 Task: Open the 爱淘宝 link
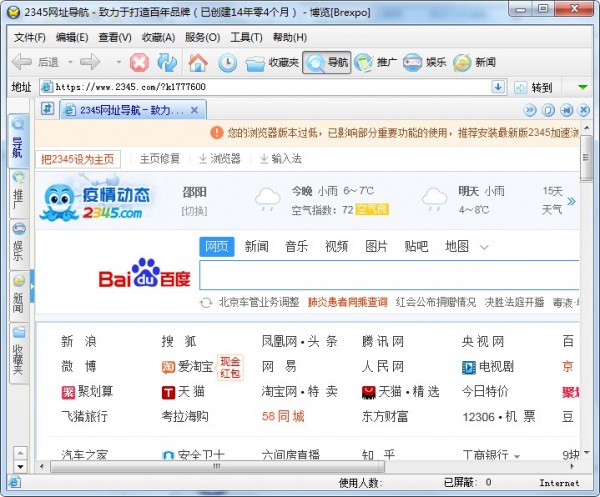(188, 367)
